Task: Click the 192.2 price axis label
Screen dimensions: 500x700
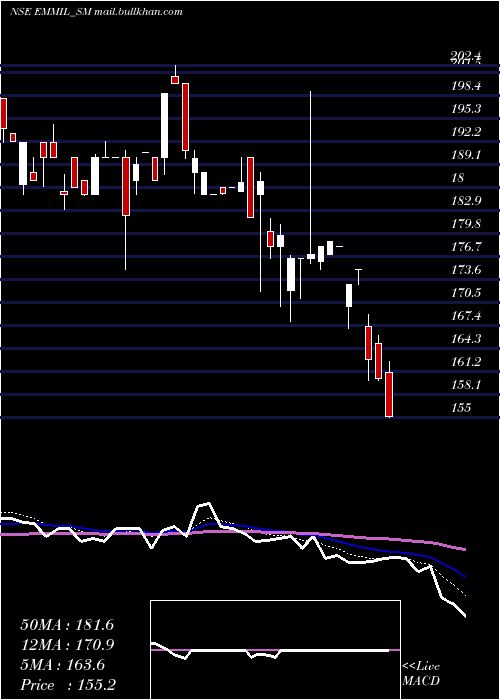Action: point(466,132)
